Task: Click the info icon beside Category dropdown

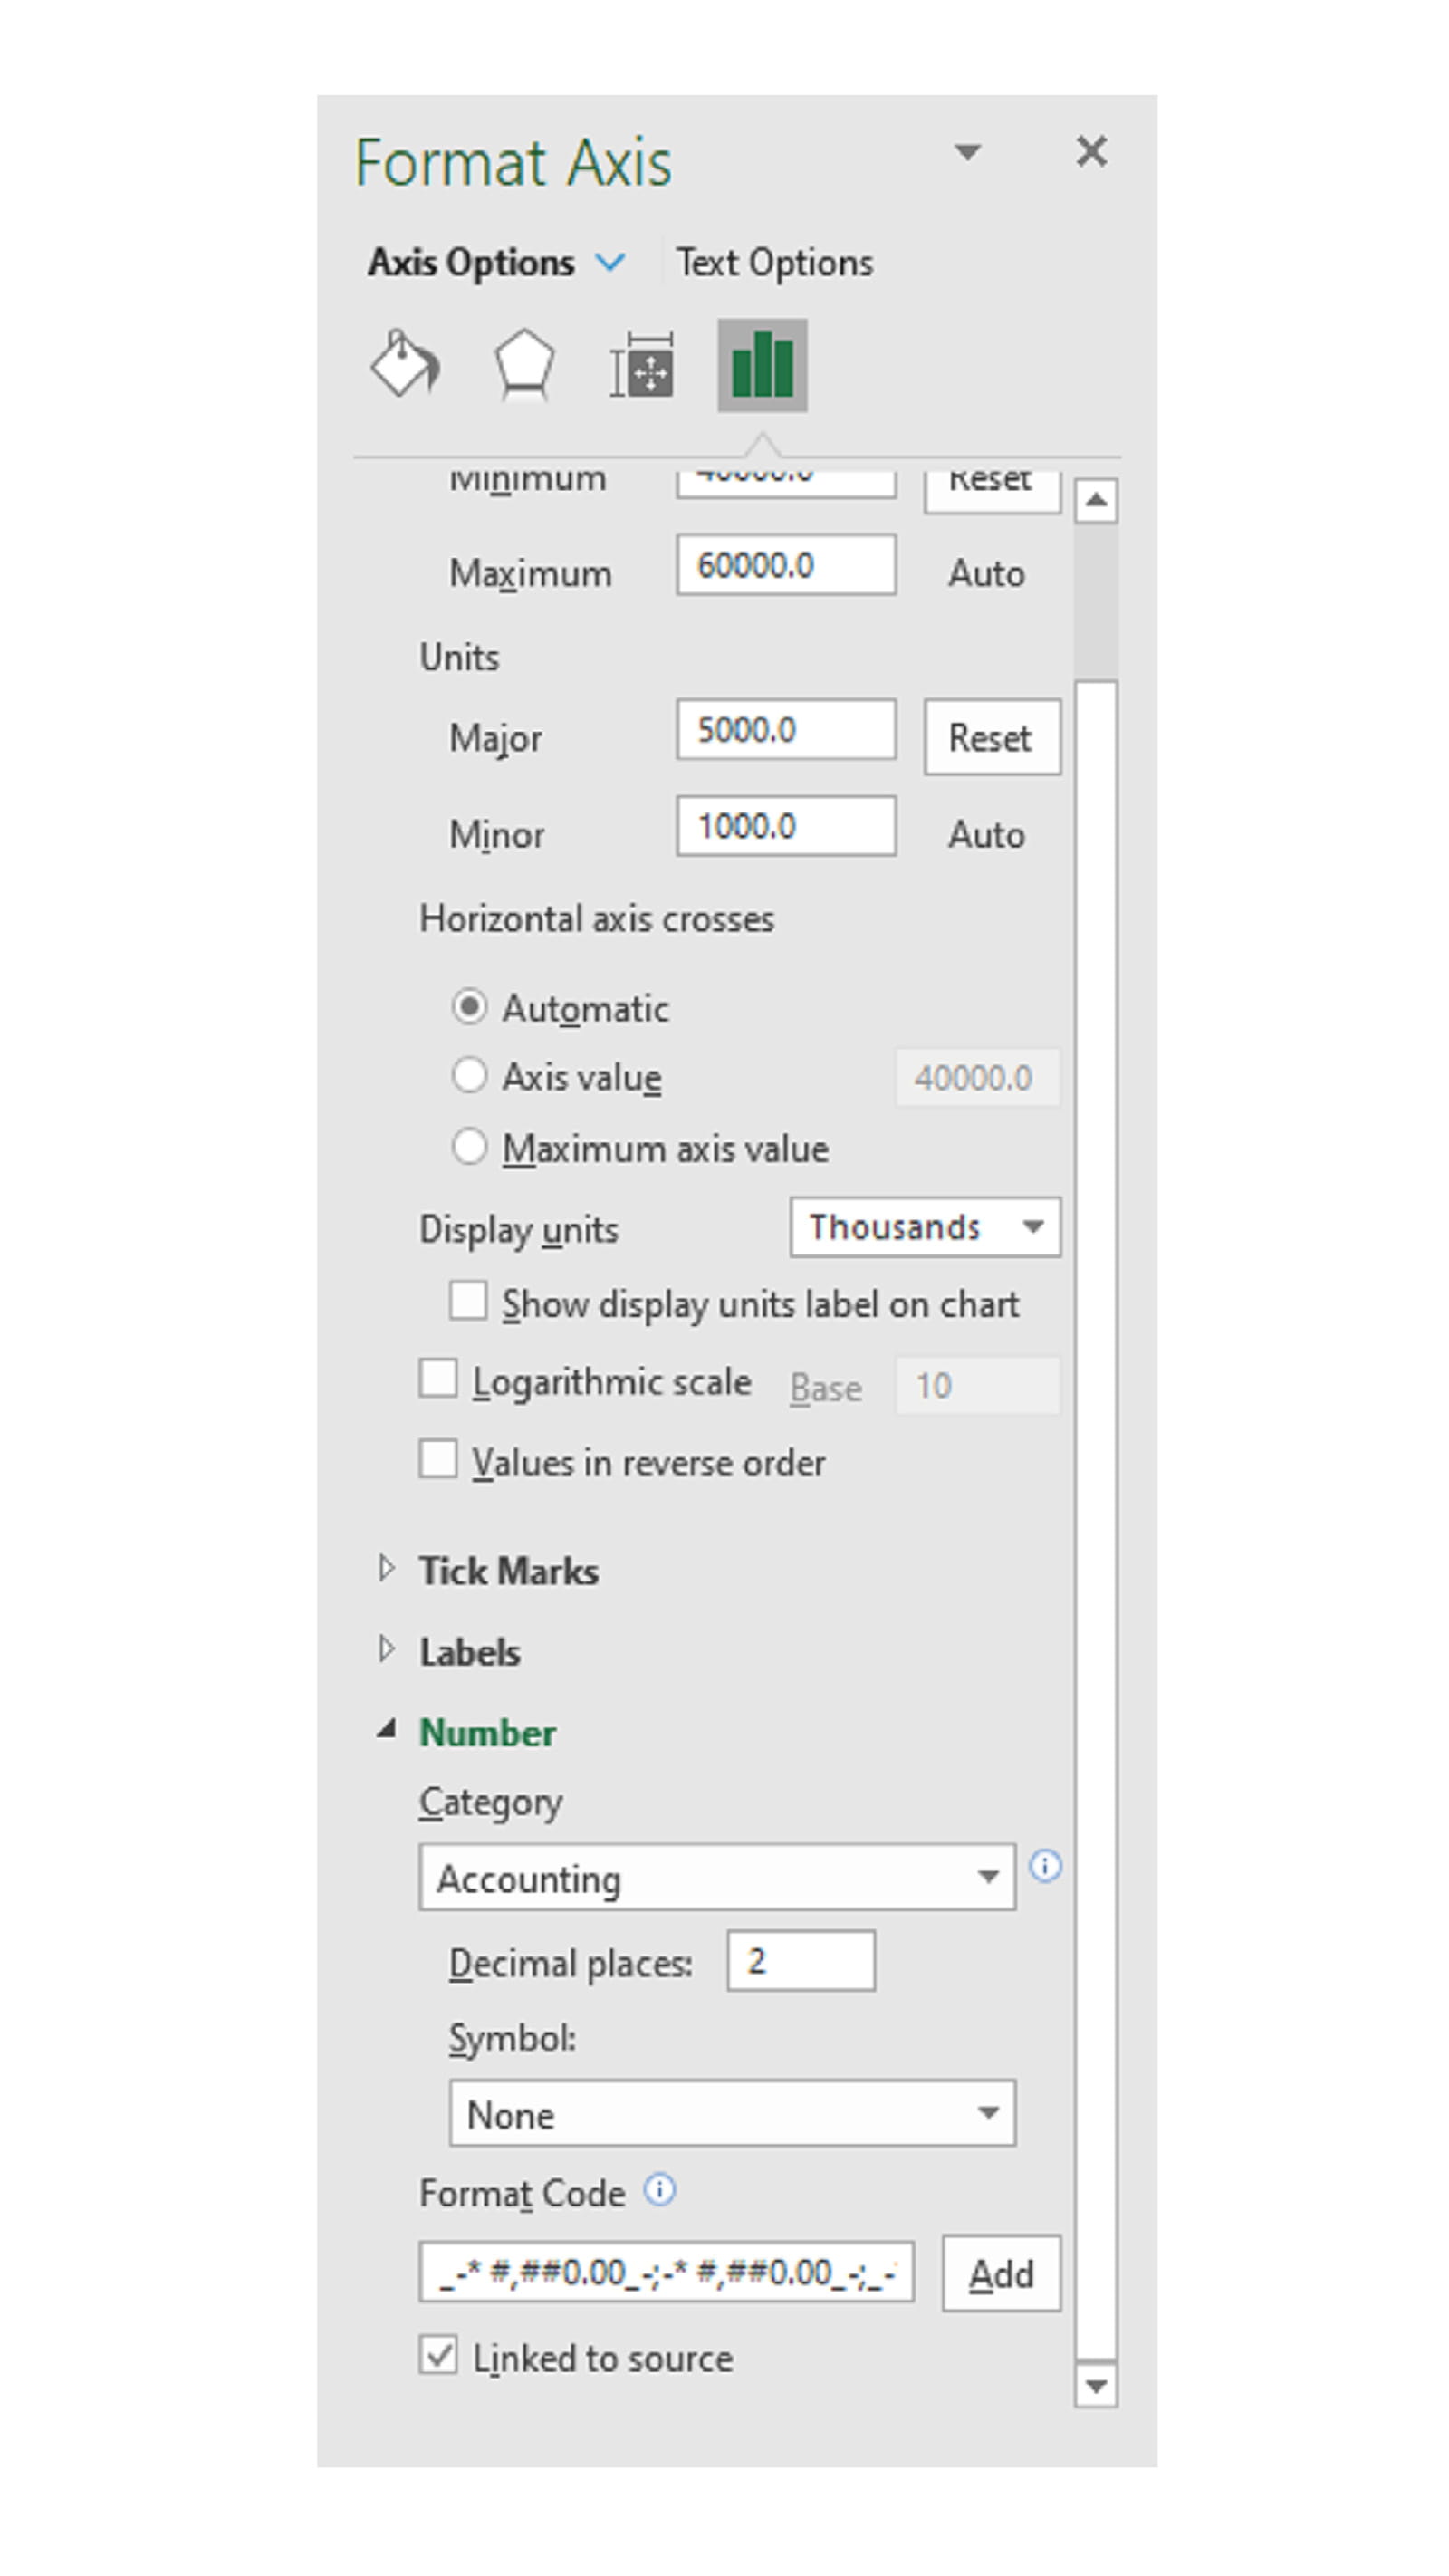Action: [1045, 1866]
